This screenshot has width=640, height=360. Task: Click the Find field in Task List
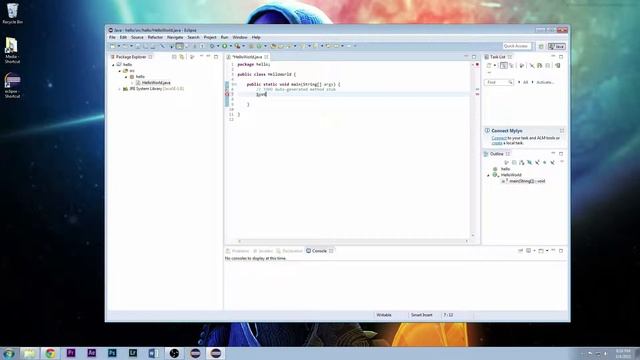[x=498, y=82]
